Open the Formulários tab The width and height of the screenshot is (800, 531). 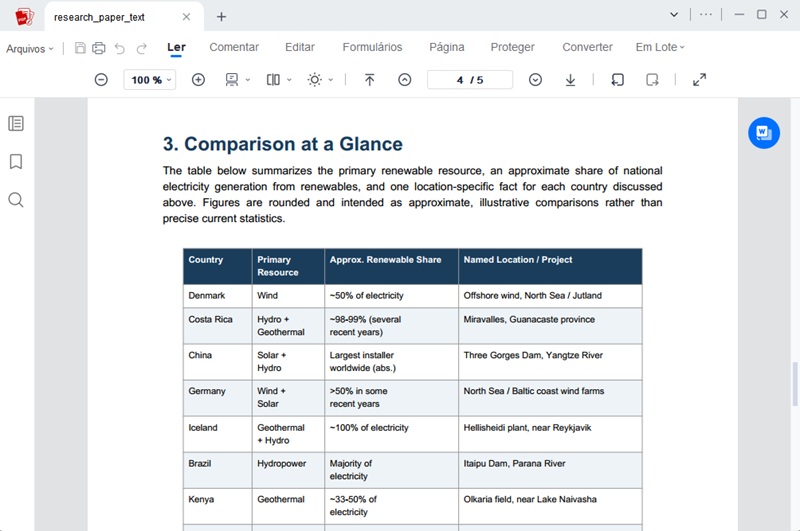coord(372,47)
